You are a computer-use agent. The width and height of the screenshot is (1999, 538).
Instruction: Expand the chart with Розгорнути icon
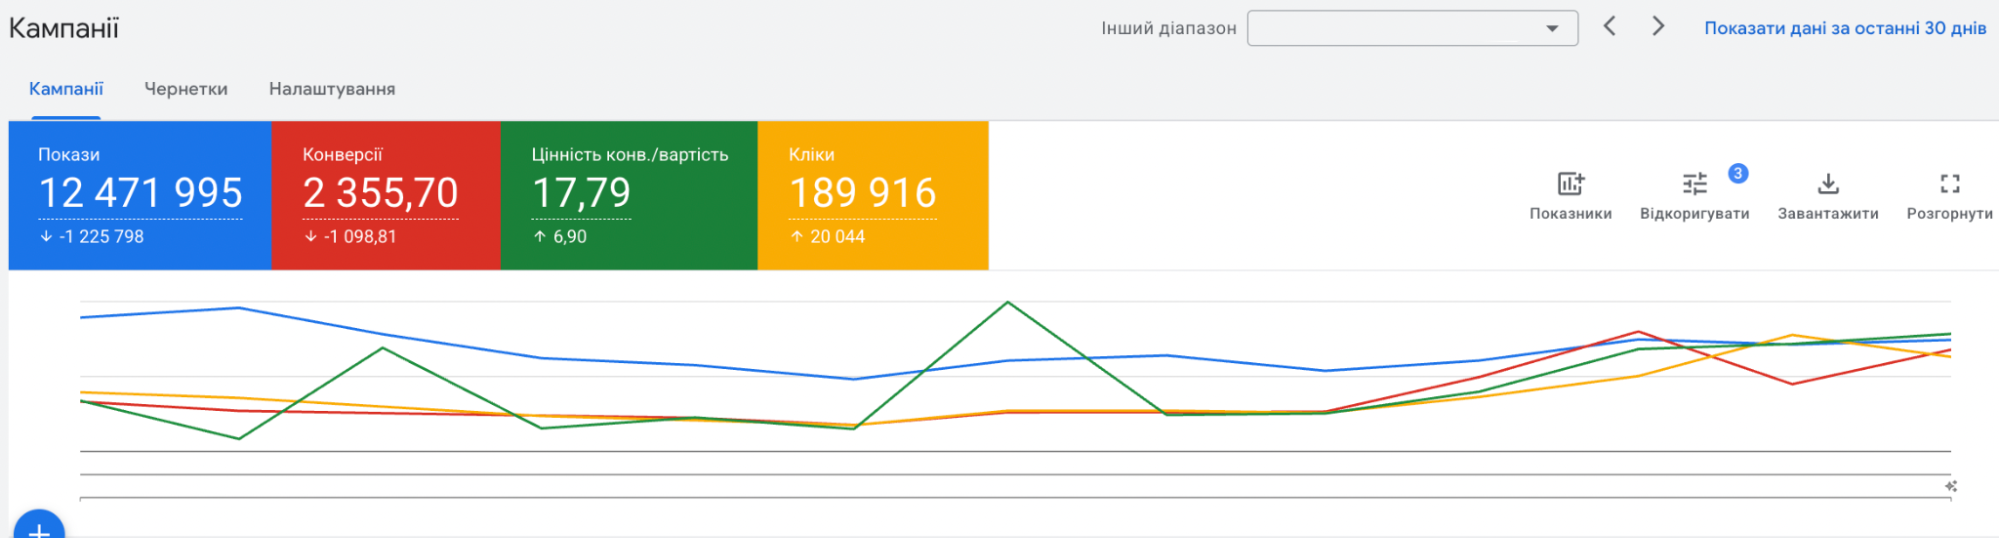[x=1949, y=184]
